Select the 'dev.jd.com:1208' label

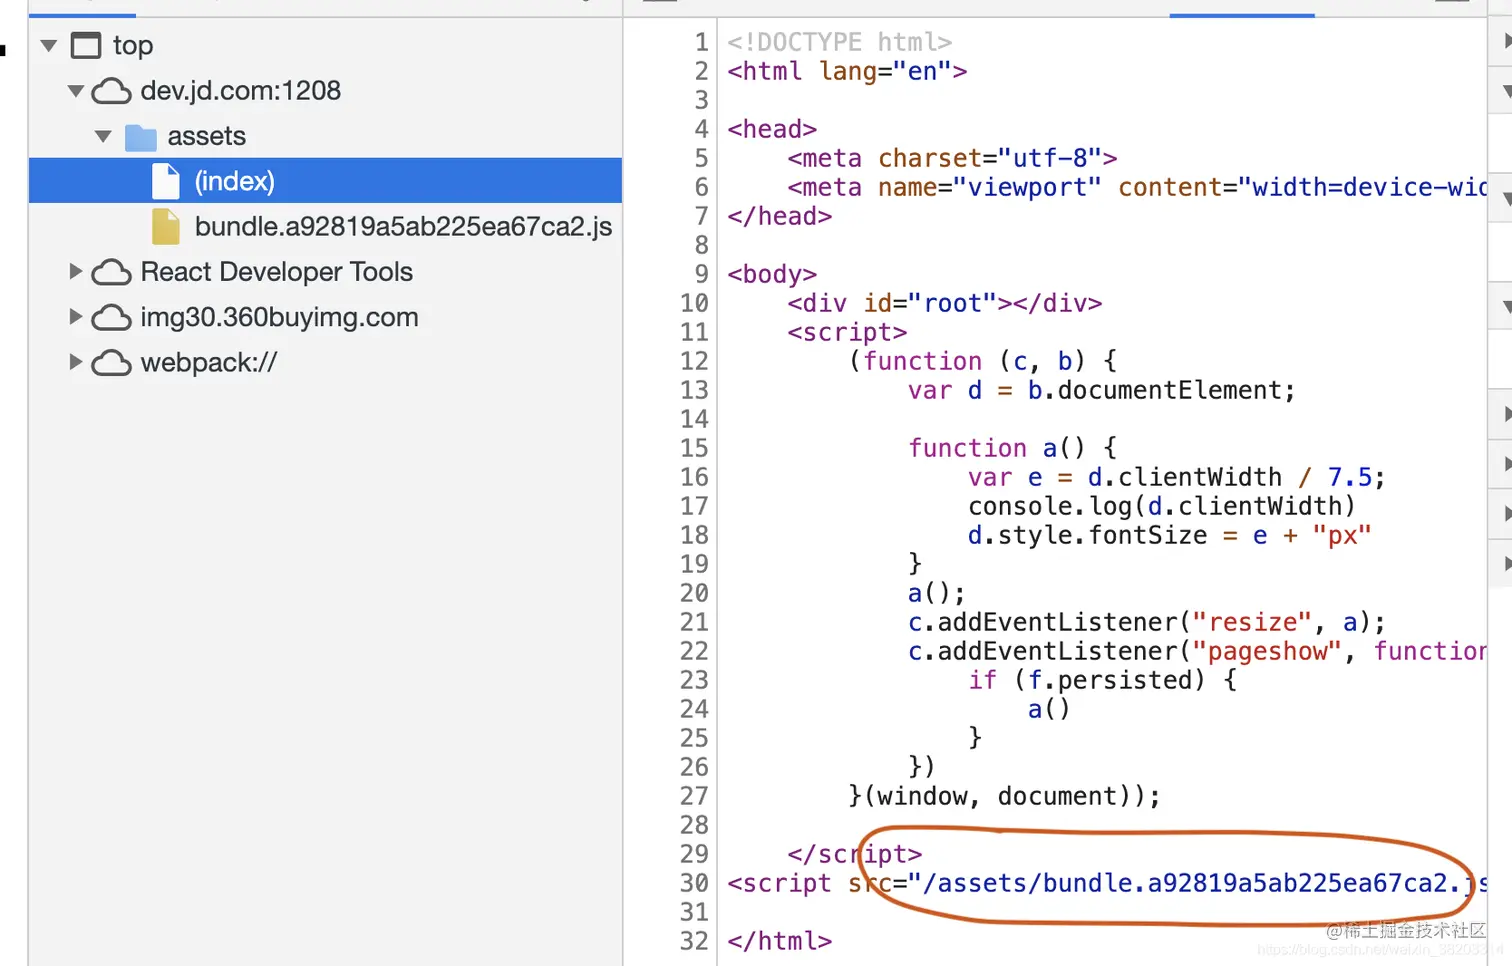point(240,91)
